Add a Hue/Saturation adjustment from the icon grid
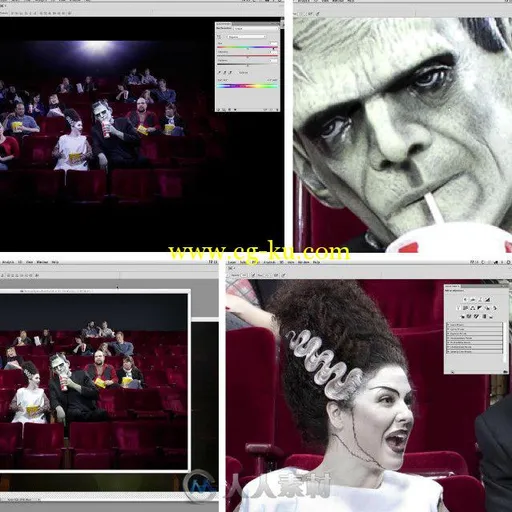This screenshot has height=512, width=512. (465, 308)
